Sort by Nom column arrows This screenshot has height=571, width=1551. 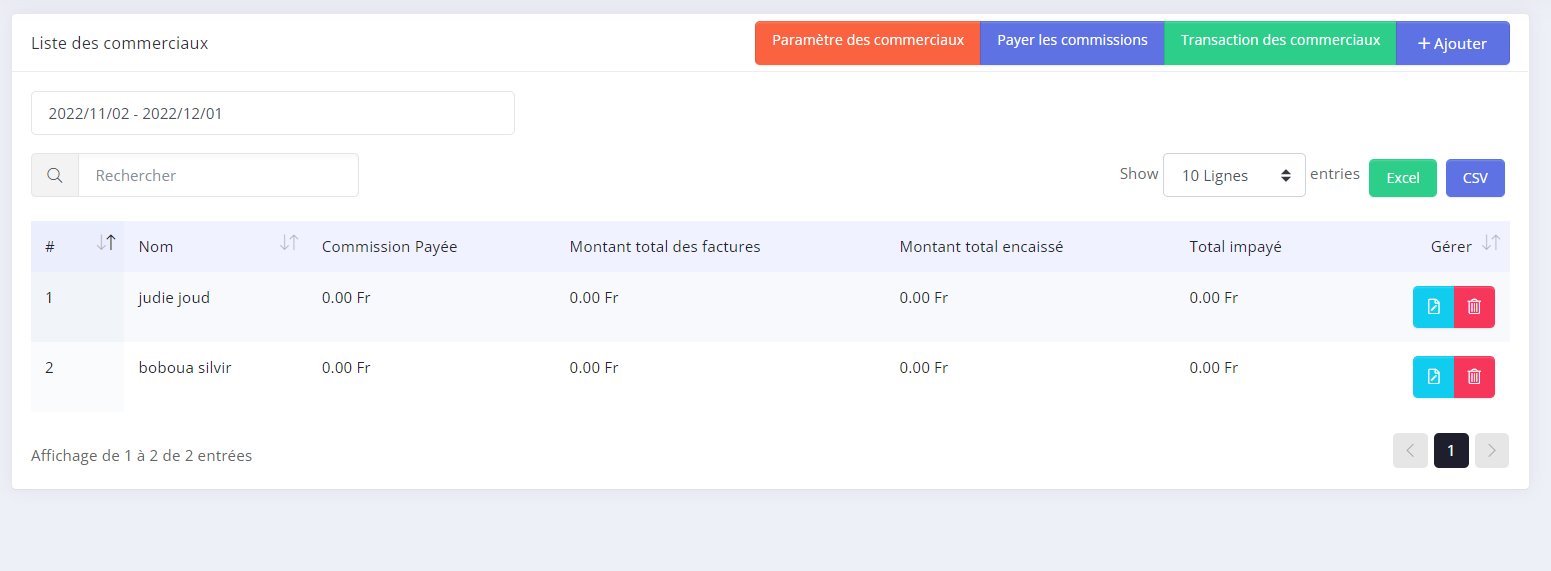point(289,243)
